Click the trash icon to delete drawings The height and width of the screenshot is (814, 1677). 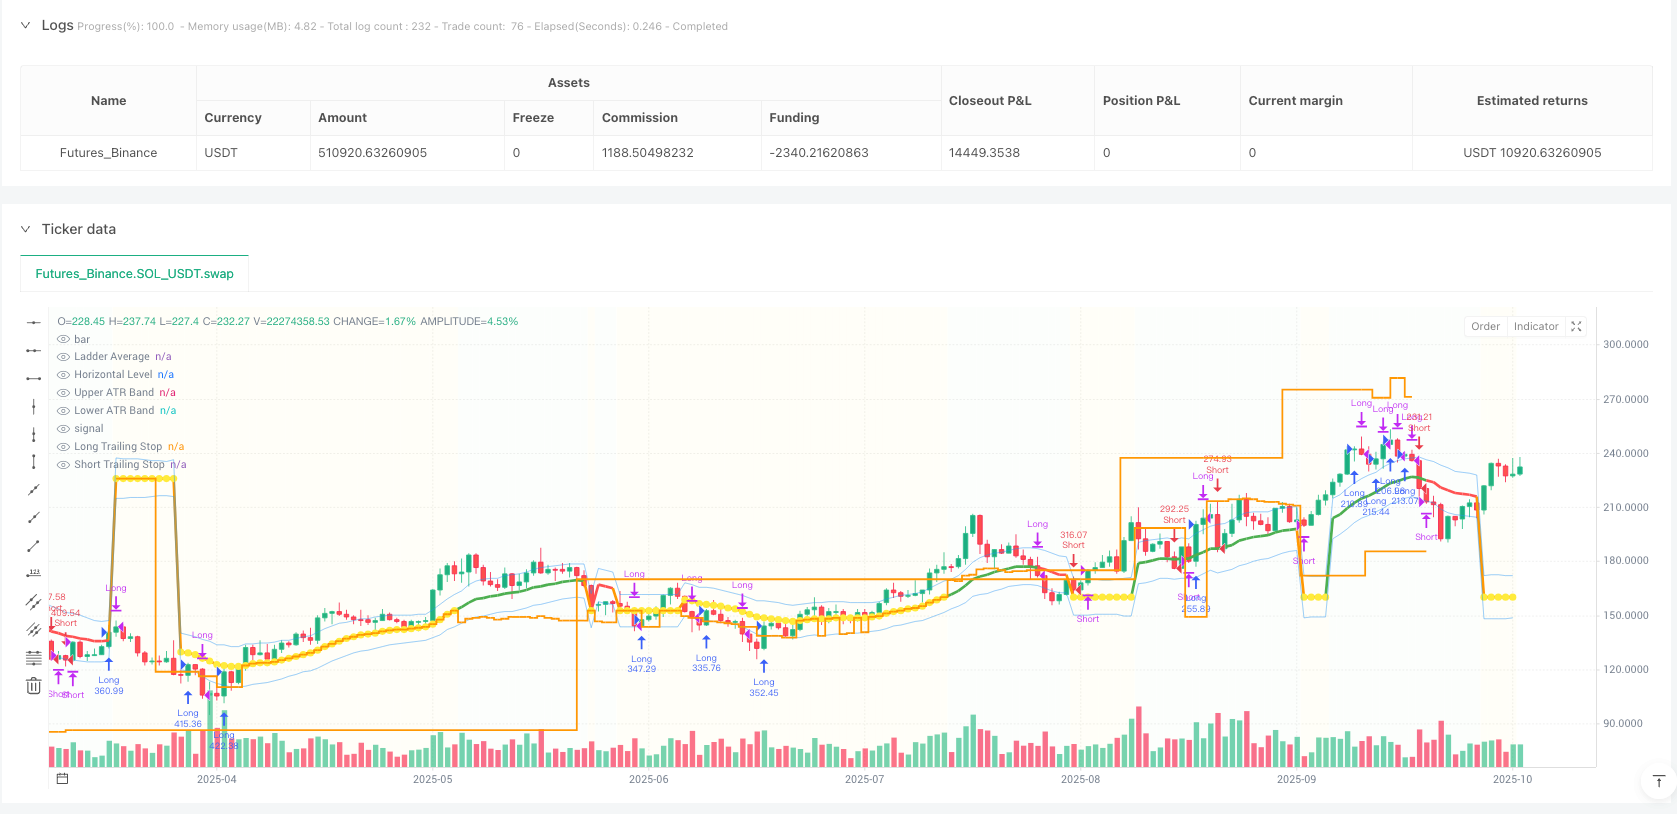pyautogui.click(x=33, y=686)
